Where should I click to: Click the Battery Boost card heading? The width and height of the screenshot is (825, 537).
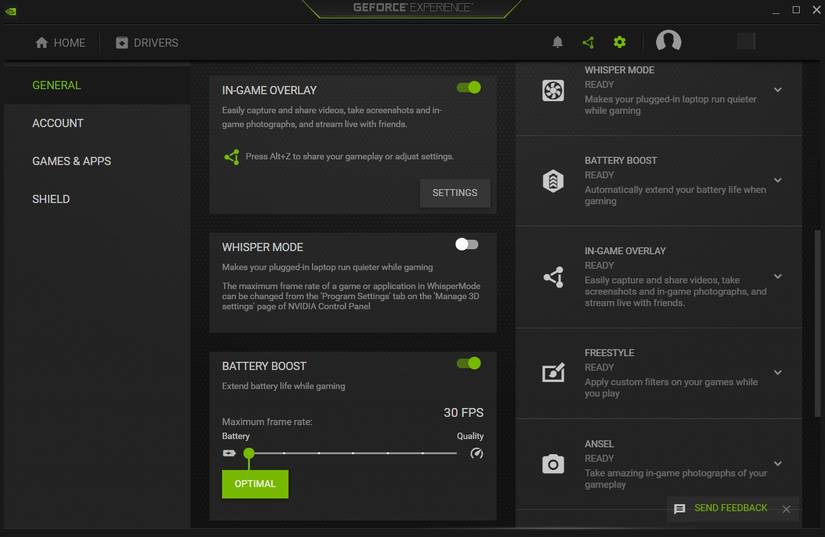tap(264, 366)
